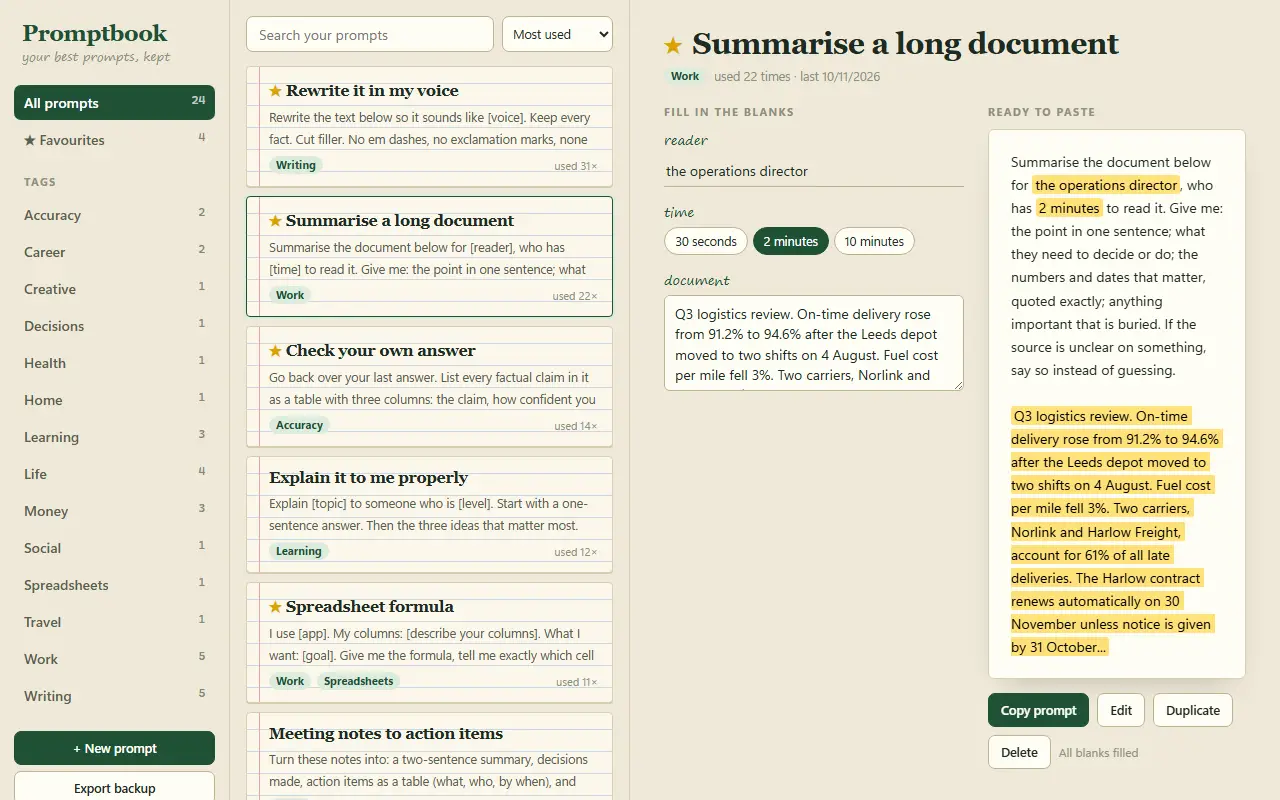Select the 10 minutes time option
This screenshot has width=1280, height=800.
pos(874,241)
